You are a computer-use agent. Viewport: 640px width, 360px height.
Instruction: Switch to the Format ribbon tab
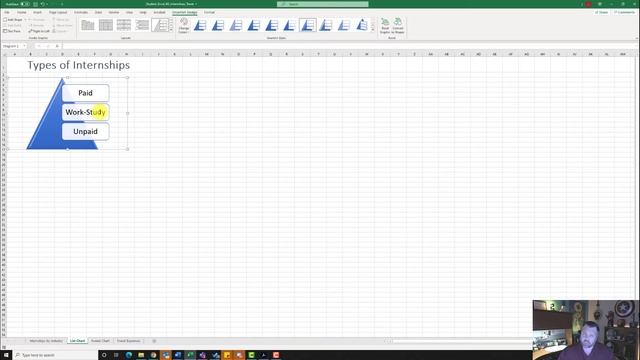[x=209, y=12]
